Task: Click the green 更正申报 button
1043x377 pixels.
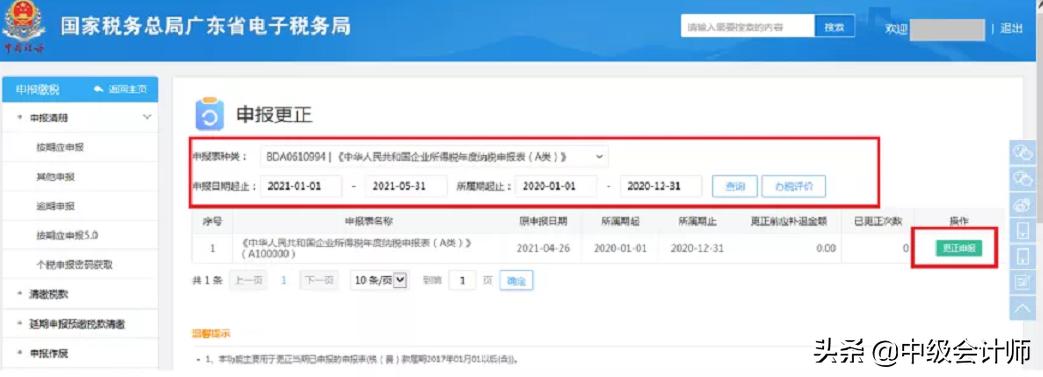Action: pos(959,248)
